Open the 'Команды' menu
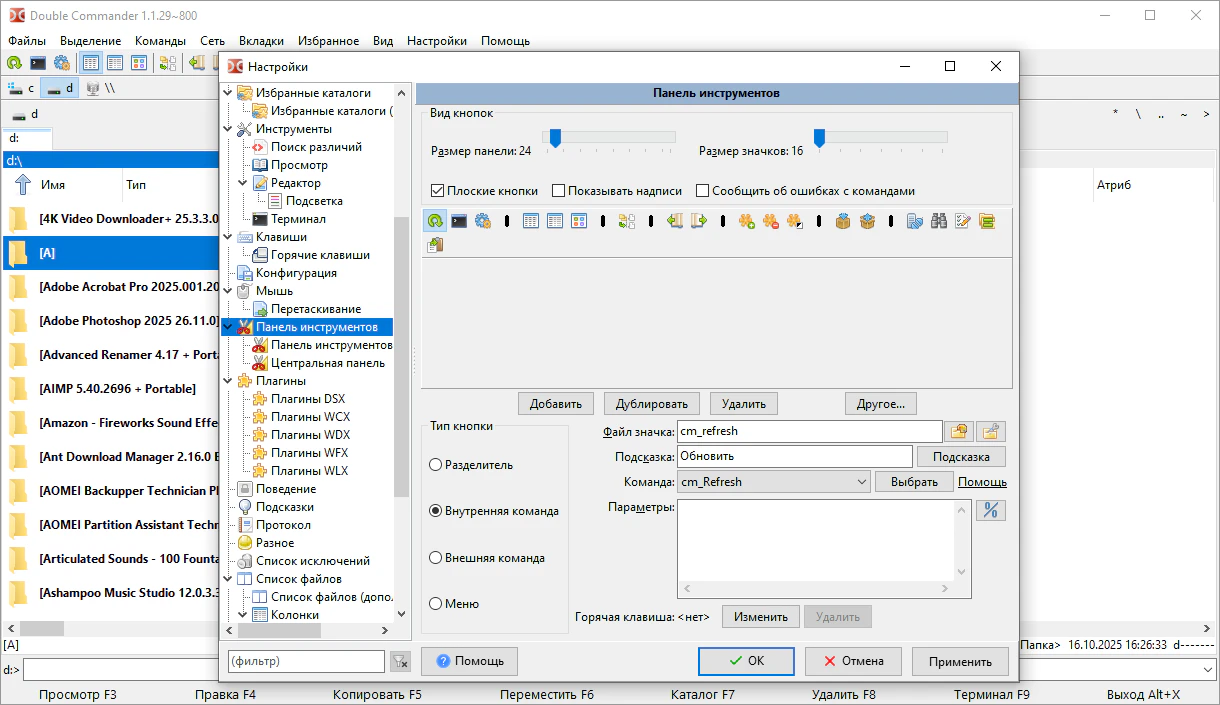This screenshot has height=705, width=1220. click(x=160, y=41)
